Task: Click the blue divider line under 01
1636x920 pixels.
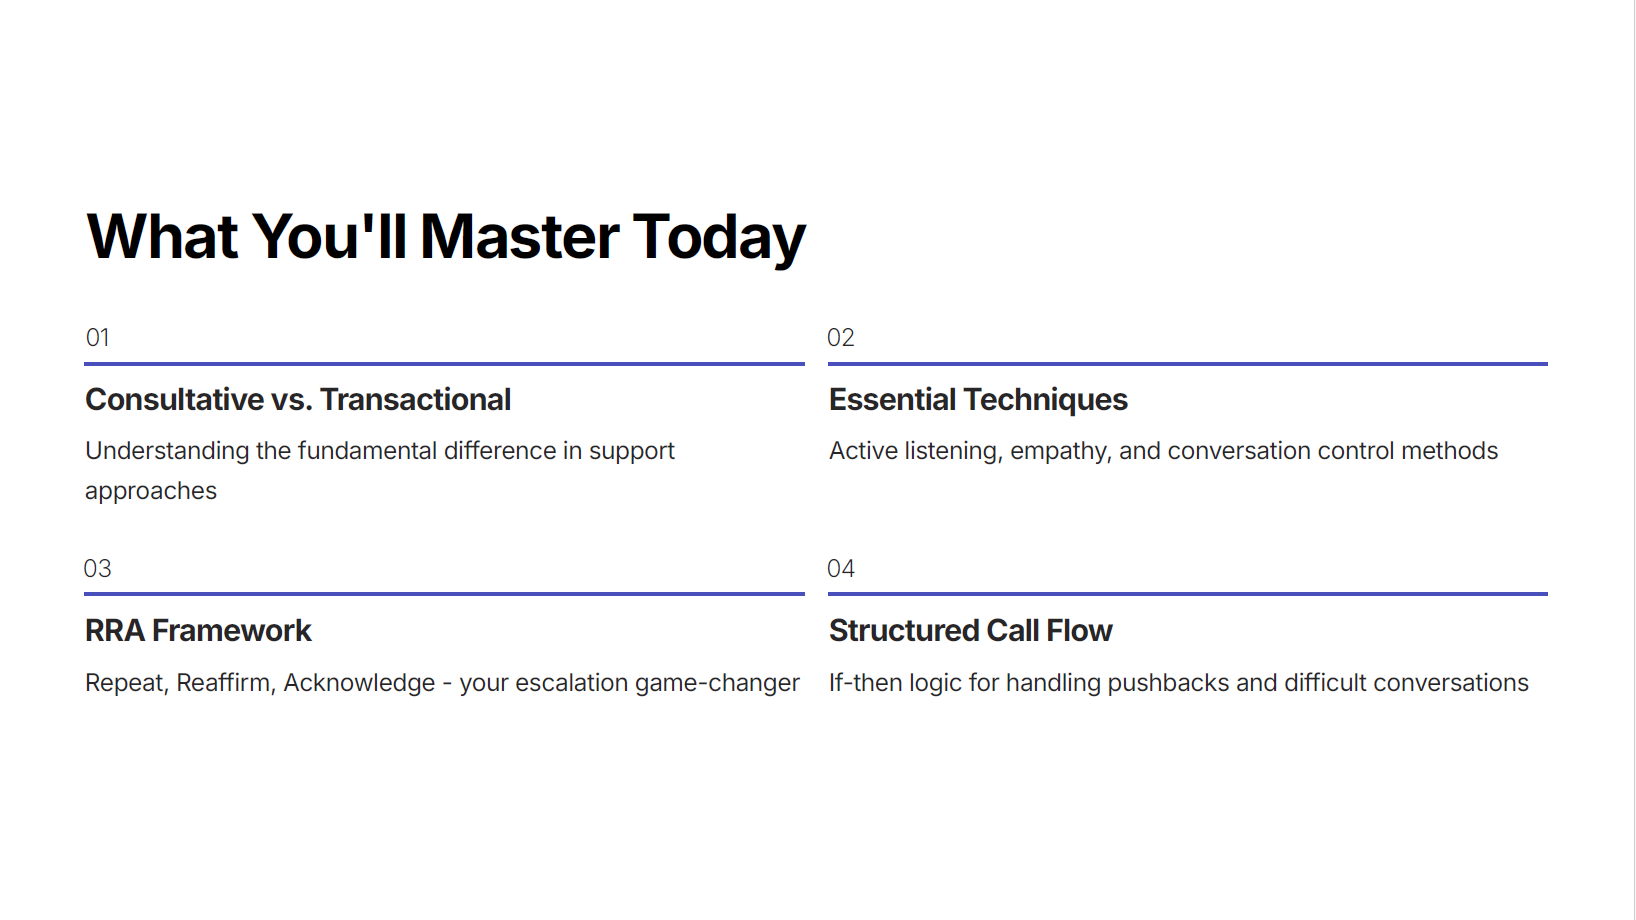Action: [445, 364]
